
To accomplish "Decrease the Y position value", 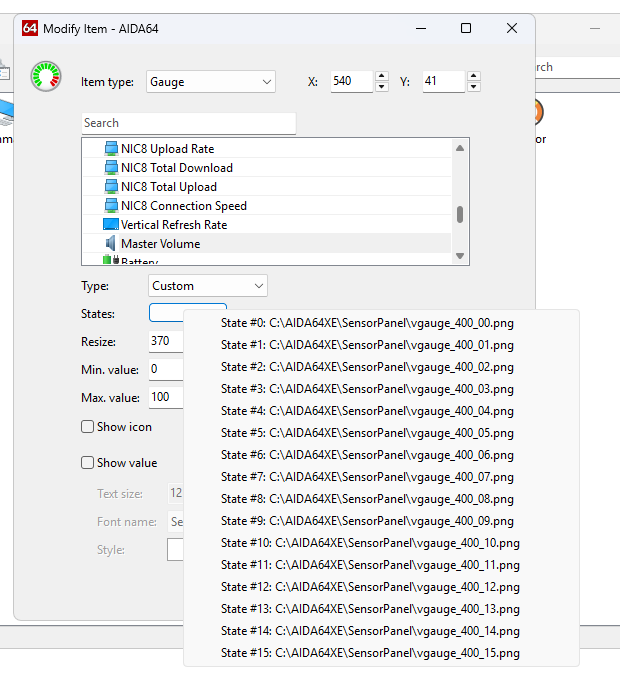I will pyautogui.click(x=473, y=88).
